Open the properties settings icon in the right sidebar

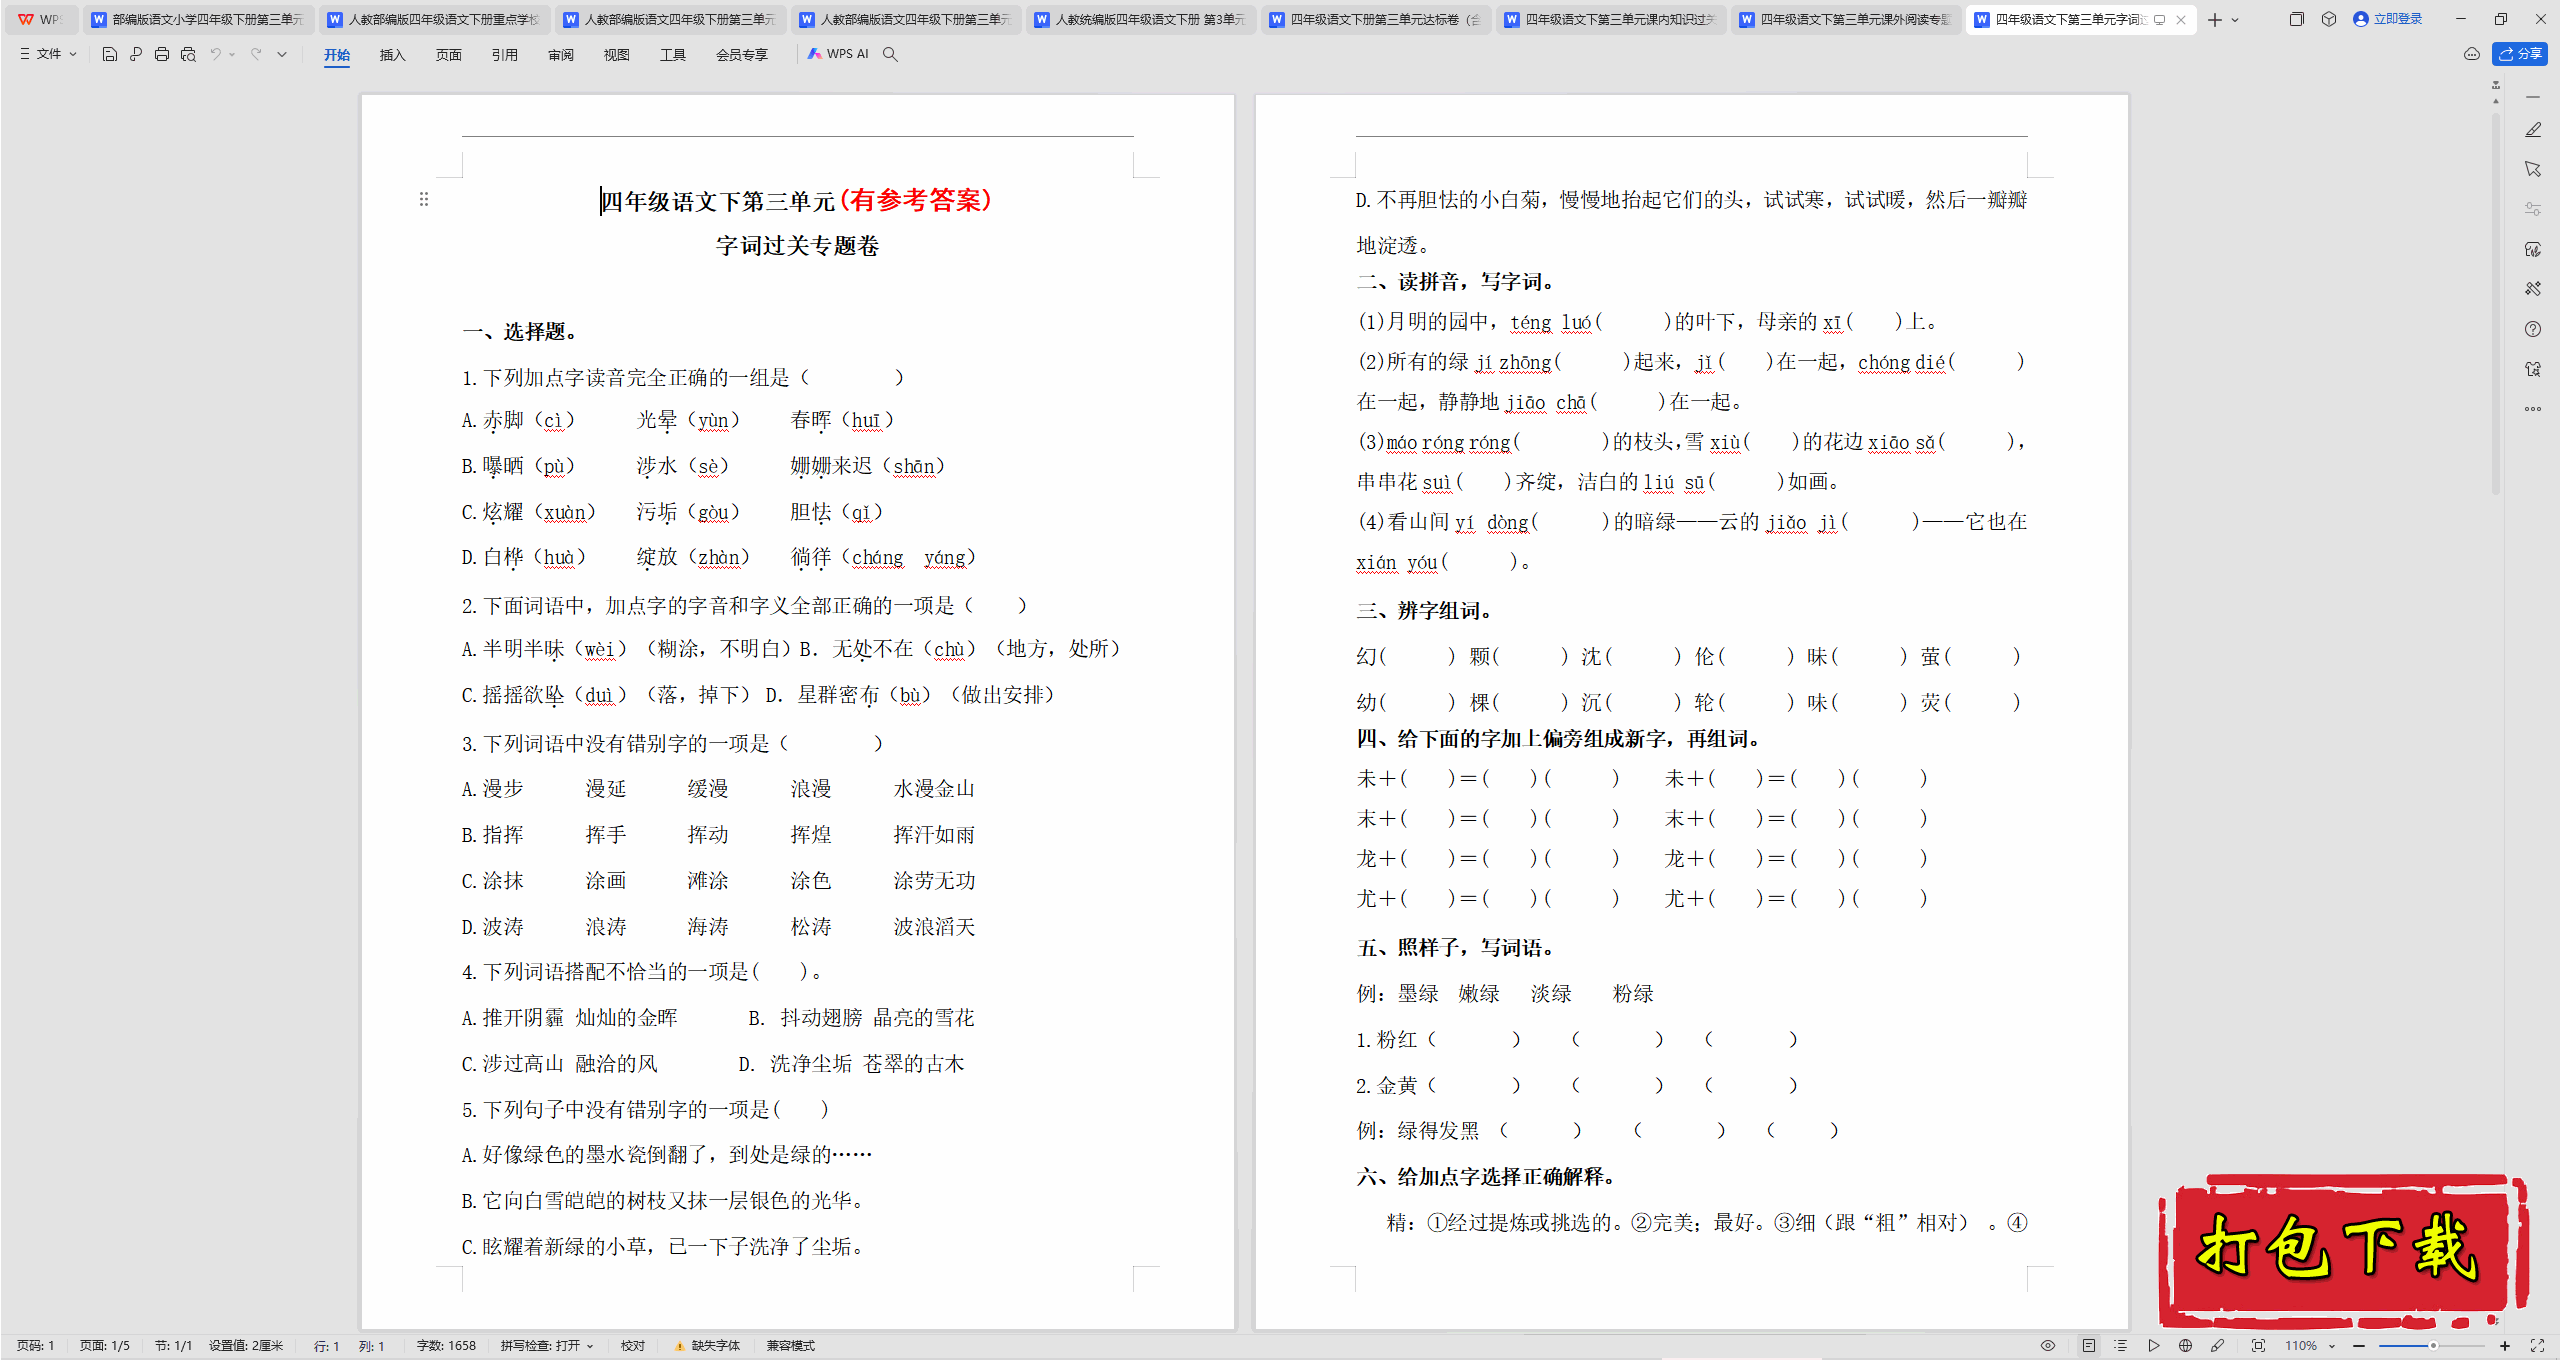[x=2533, y=209]
